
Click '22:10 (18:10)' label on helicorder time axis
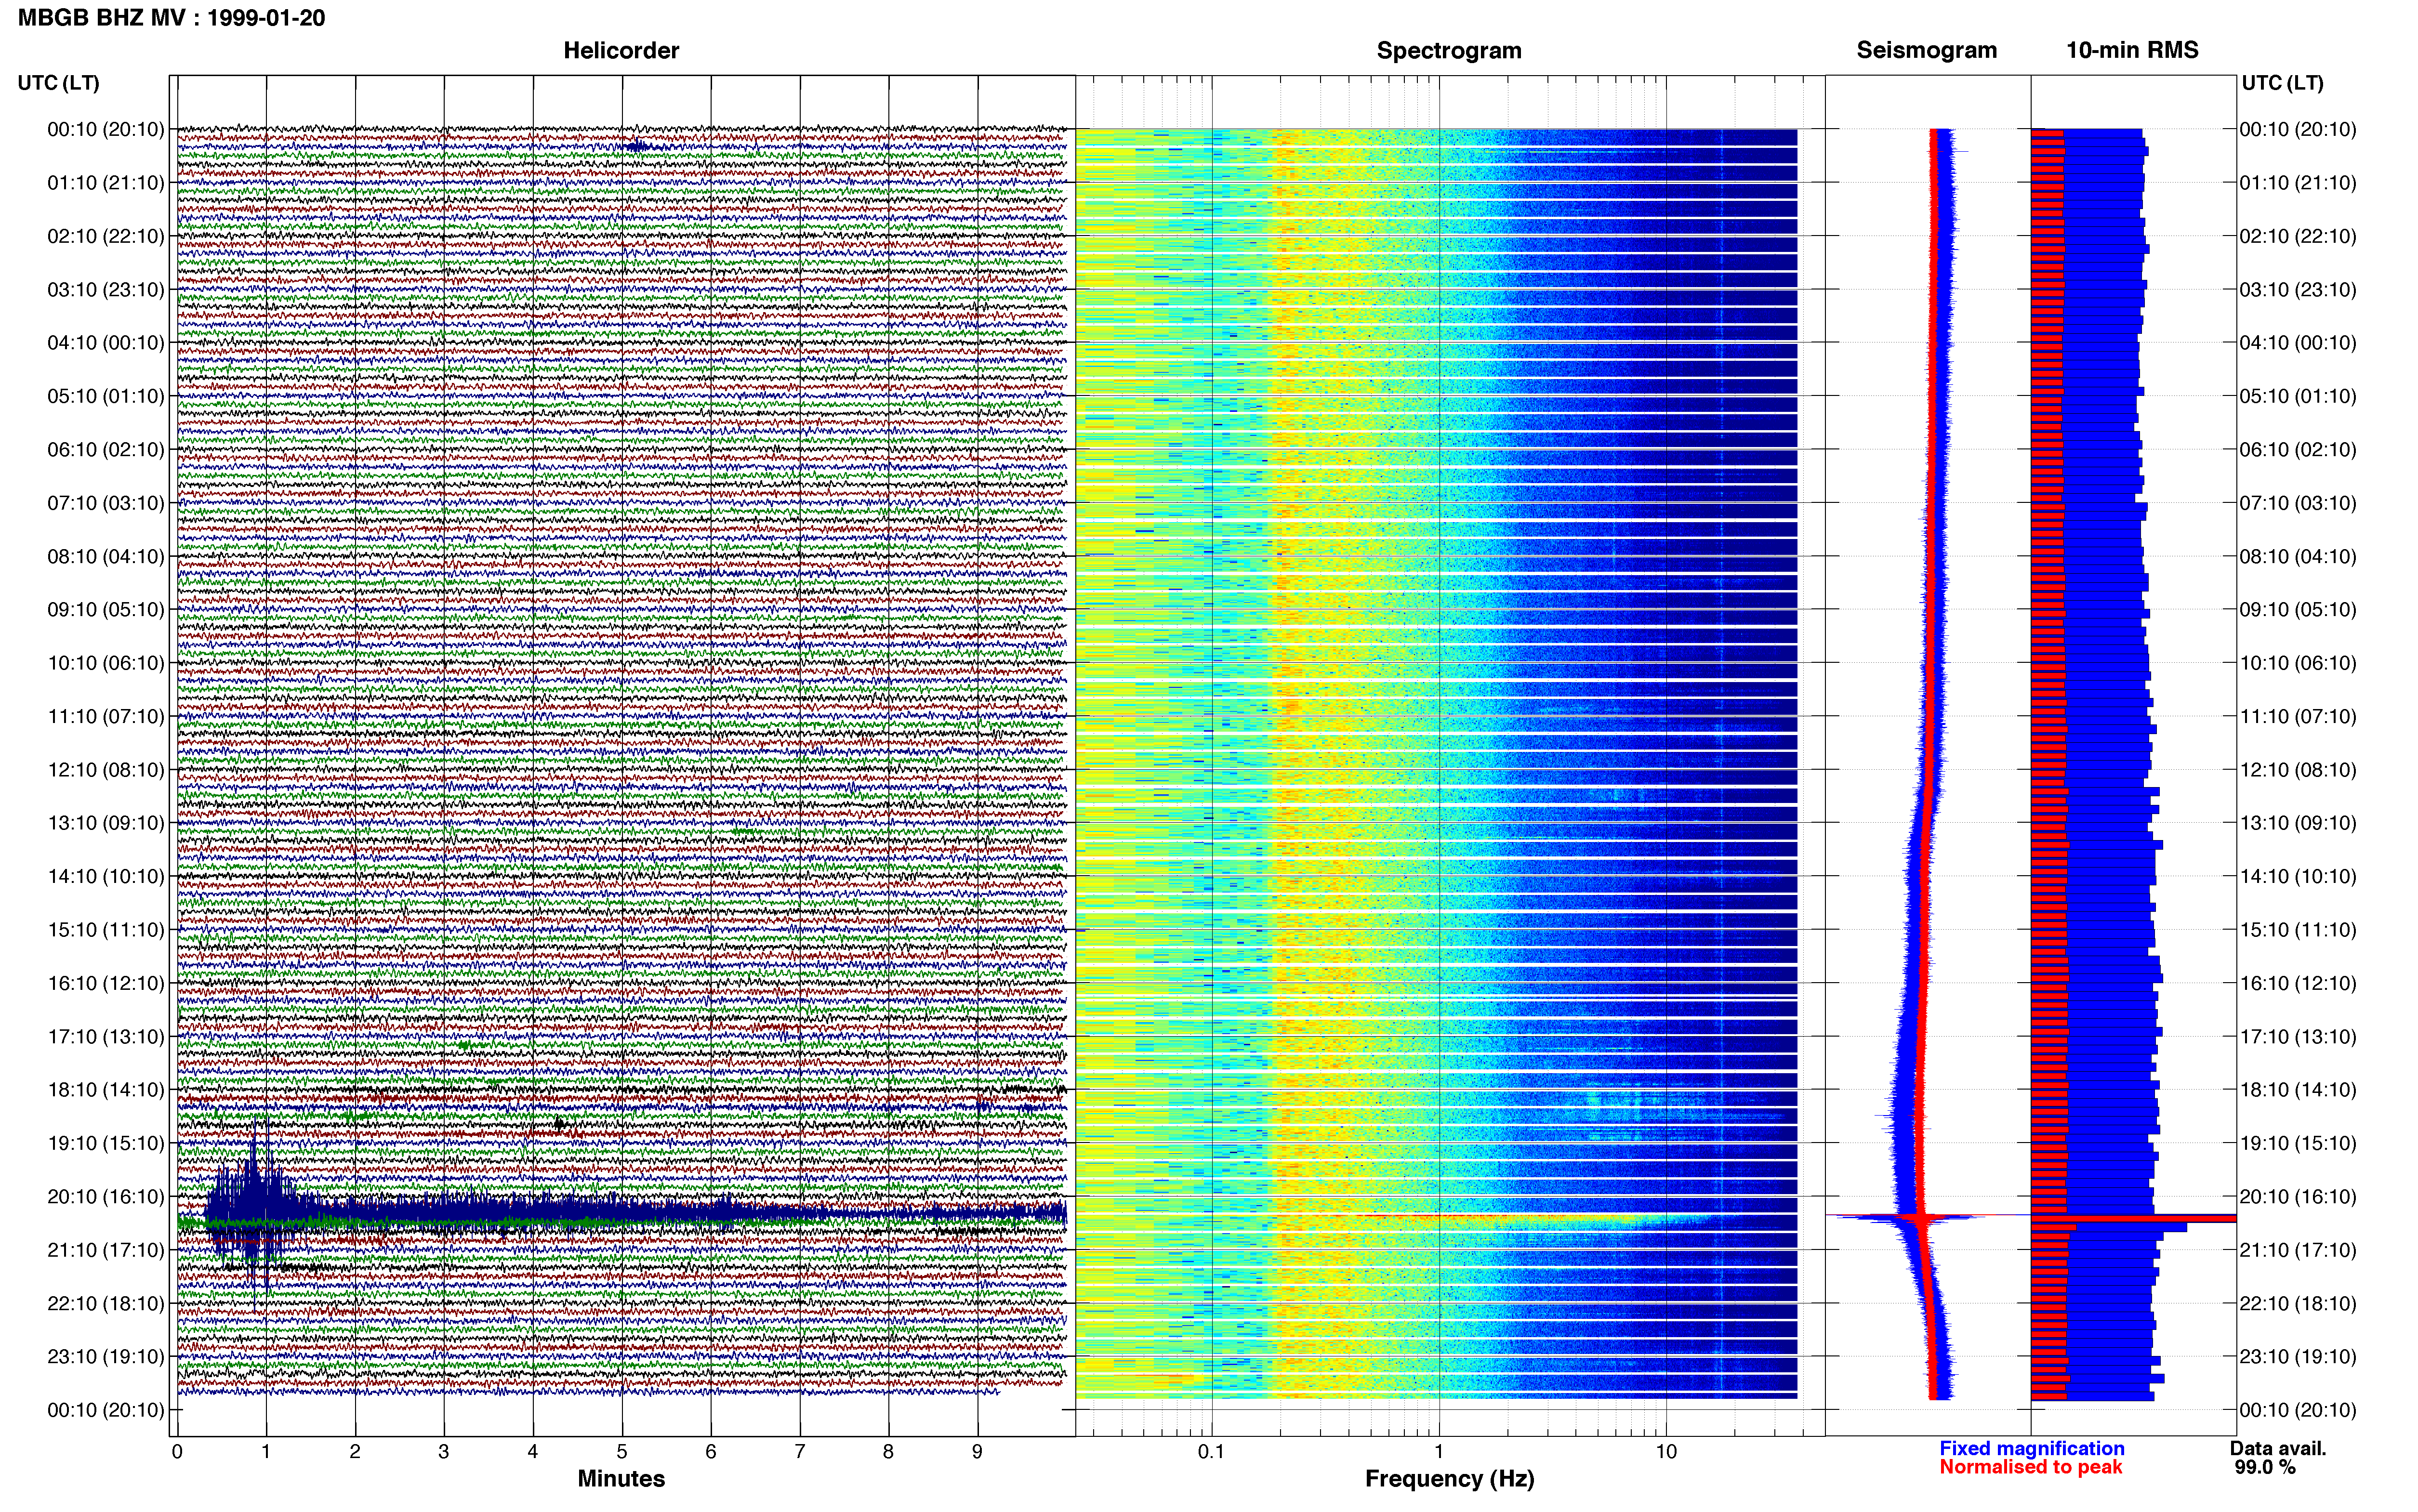(106, 1304)
